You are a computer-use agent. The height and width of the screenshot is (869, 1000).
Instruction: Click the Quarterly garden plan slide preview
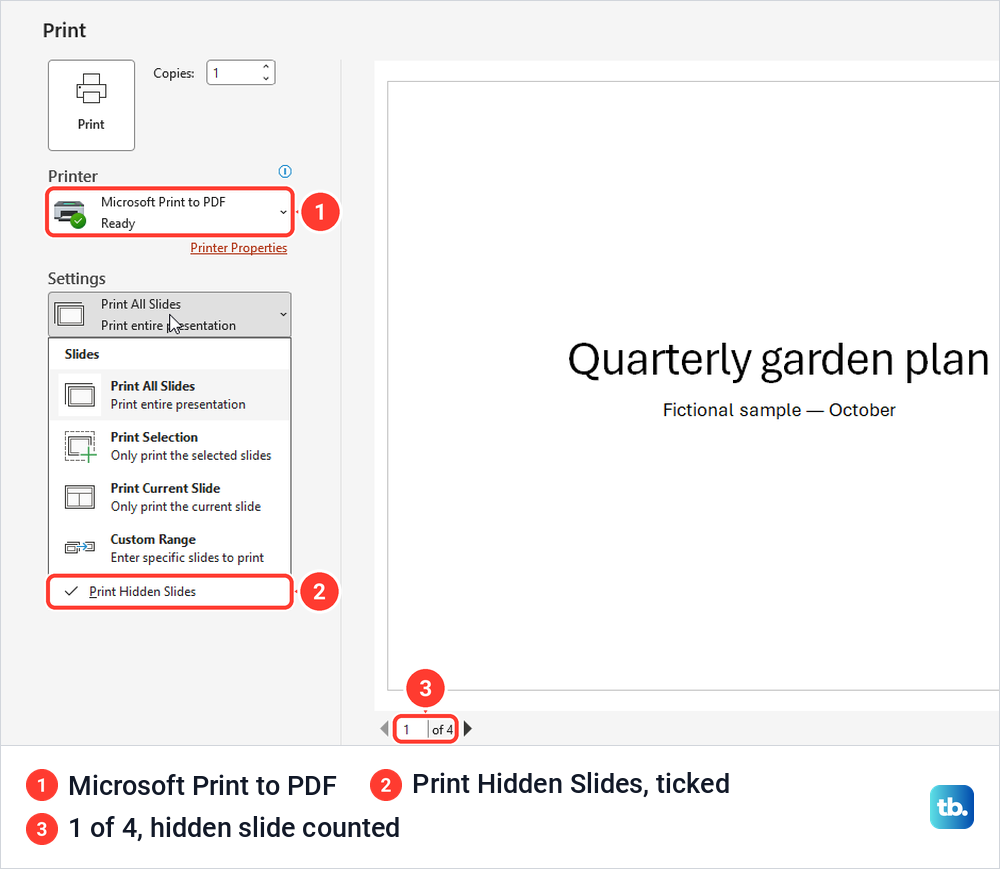(693, 386)
